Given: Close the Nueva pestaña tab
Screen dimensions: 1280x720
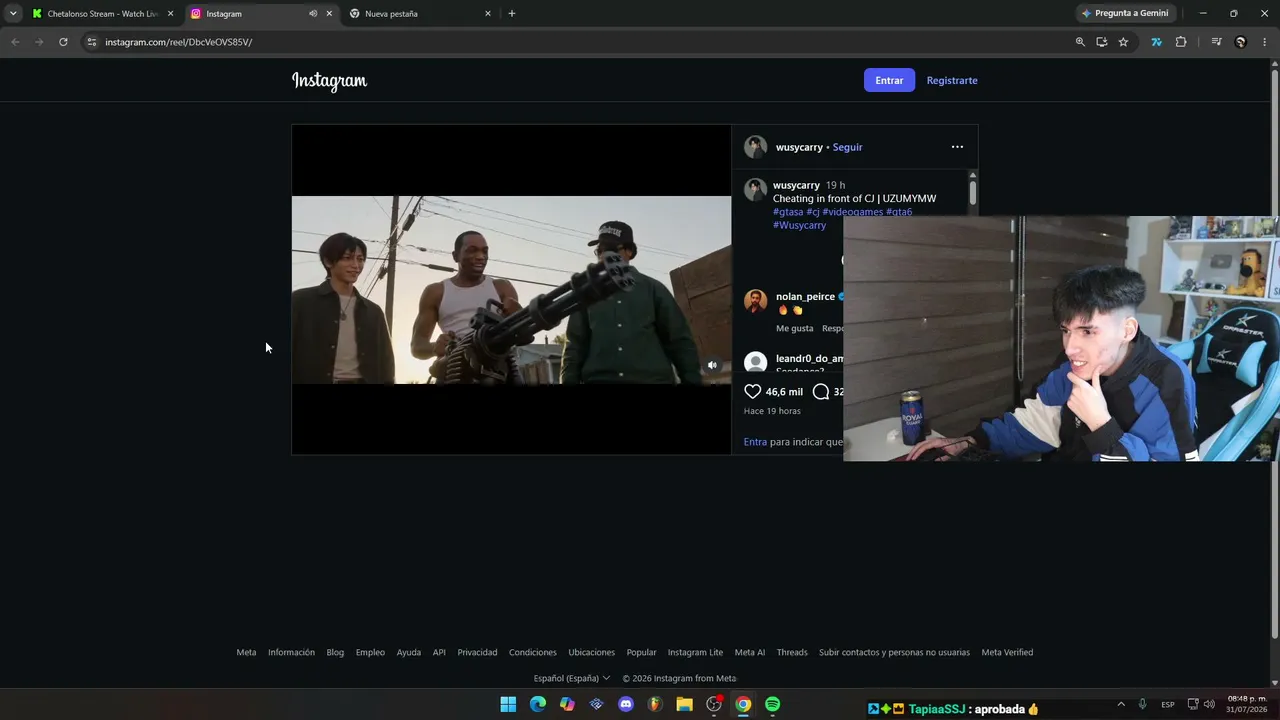Looking at the screenshot, I should point(488,14).
